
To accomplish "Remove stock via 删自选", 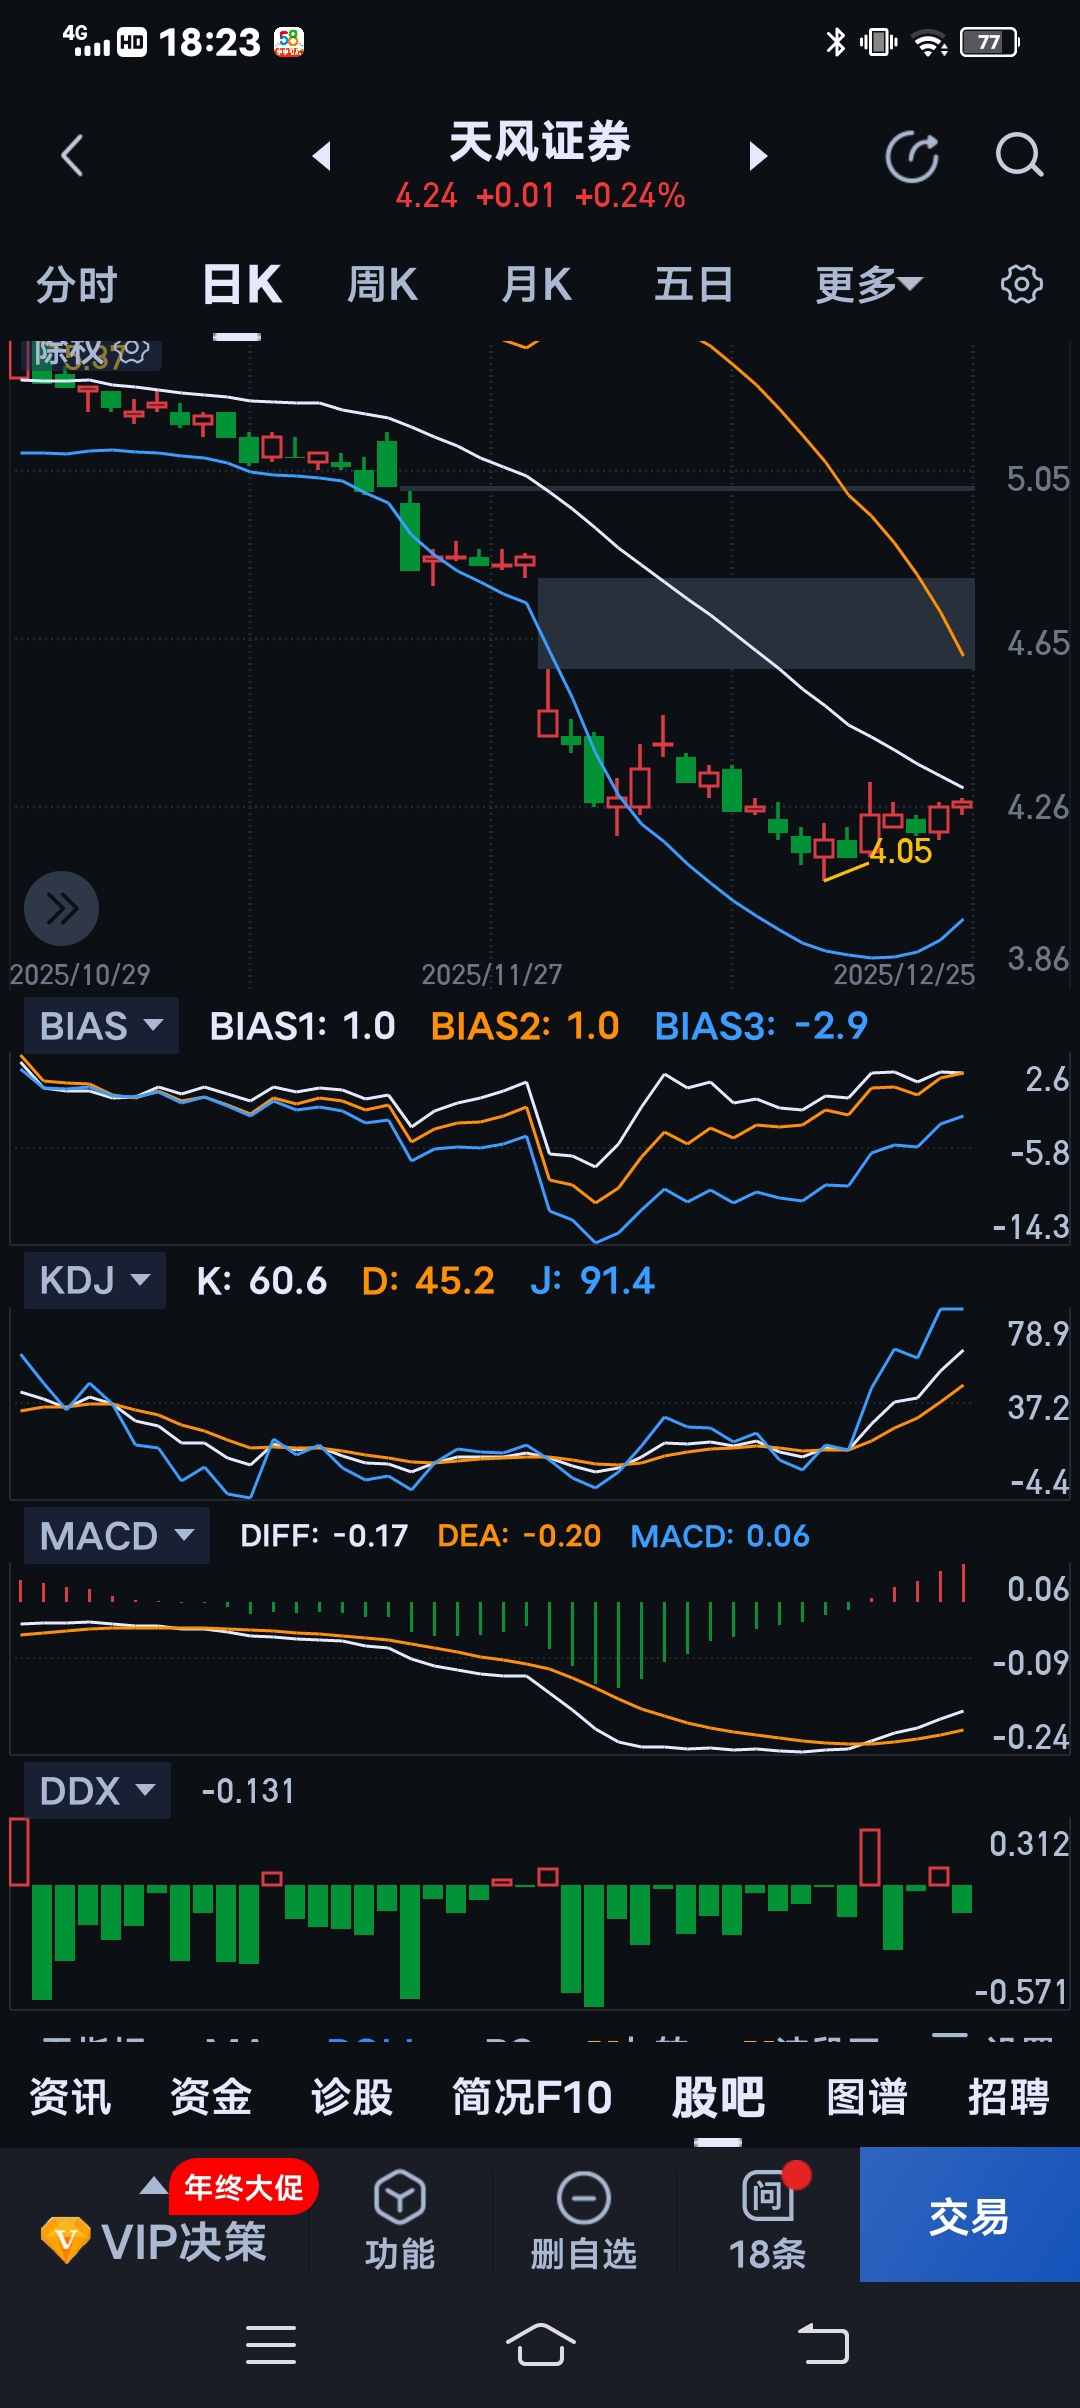I will point(583,2219).
